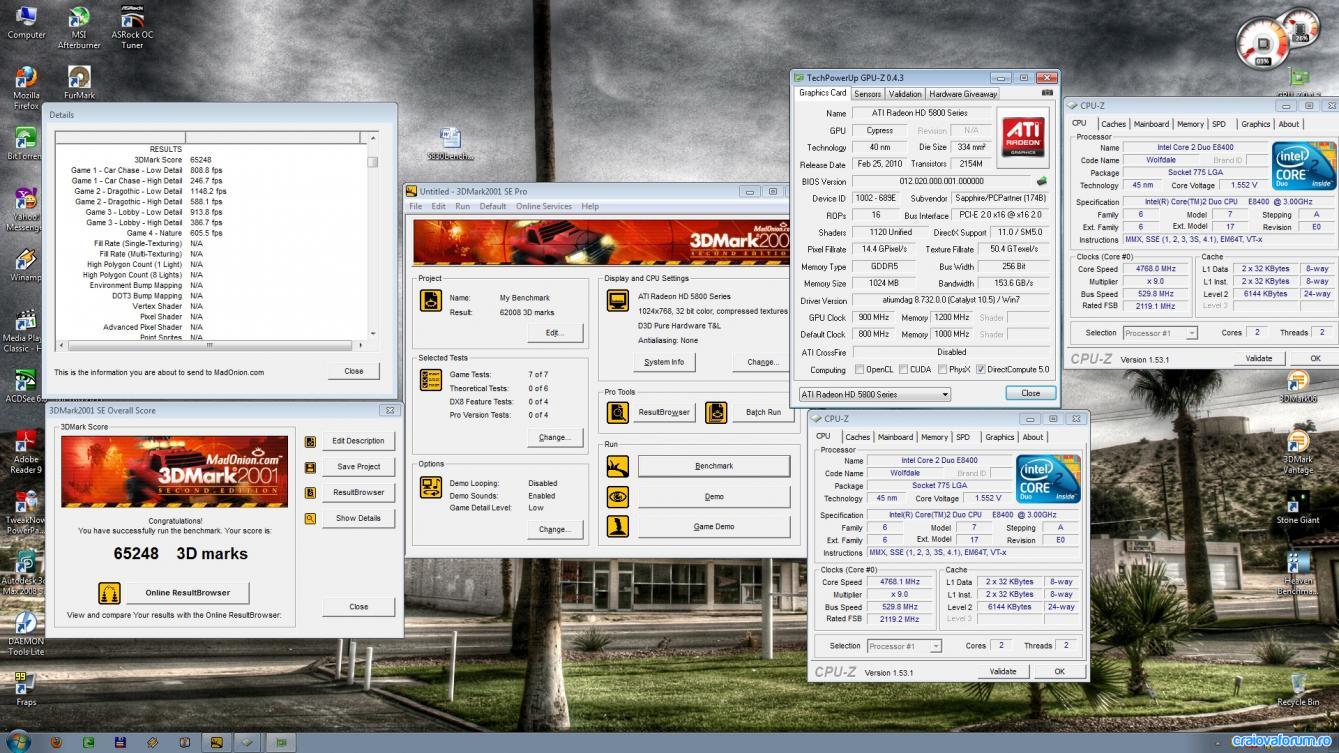Screen dimensions: 1339x753
Task: Select the Stone Giant desktop icon
Action: coord(1298,507)
